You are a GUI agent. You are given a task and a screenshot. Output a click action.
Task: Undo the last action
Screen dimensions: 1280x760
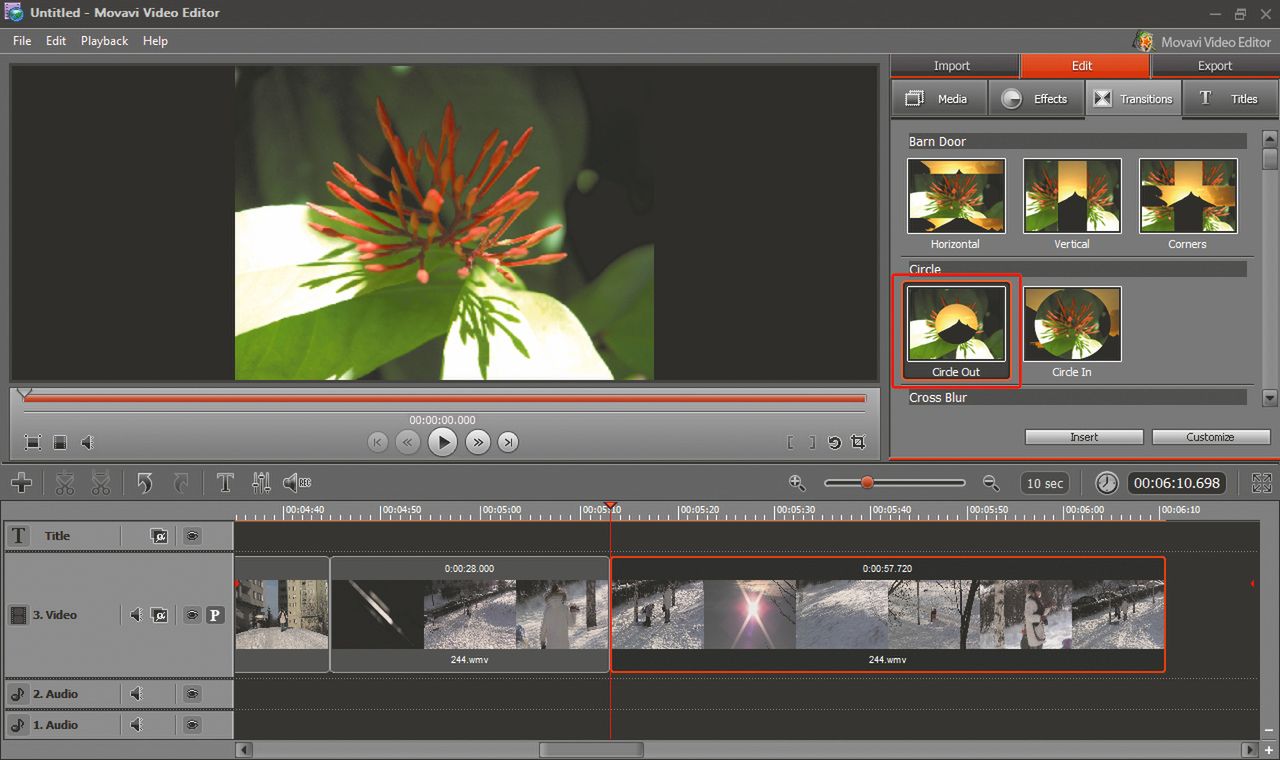pos(145,483)
